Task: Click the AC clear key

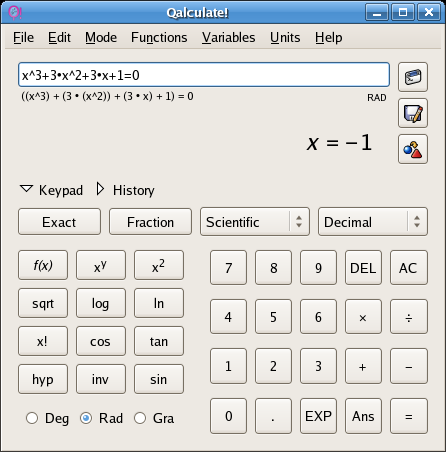Action: [409, 268]
